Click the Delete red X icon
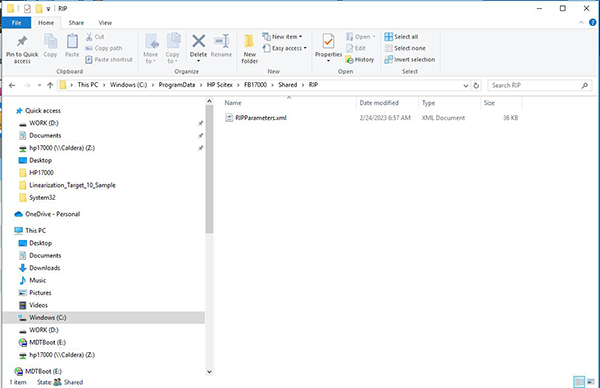600x388 pixels. coord(199,41)
